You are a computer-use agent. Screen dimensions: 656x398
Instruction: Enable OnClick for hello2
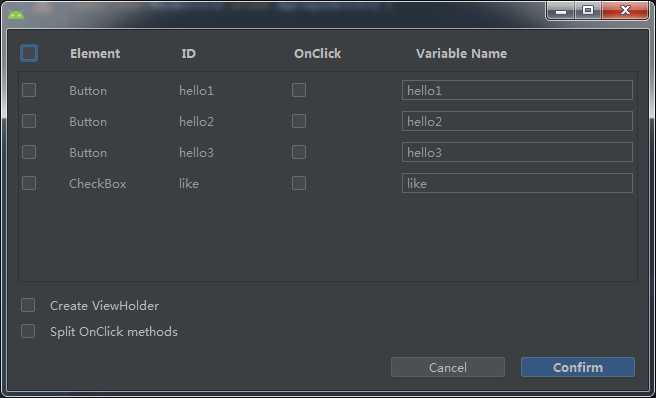pyautogui.click(x=299, y=121)
